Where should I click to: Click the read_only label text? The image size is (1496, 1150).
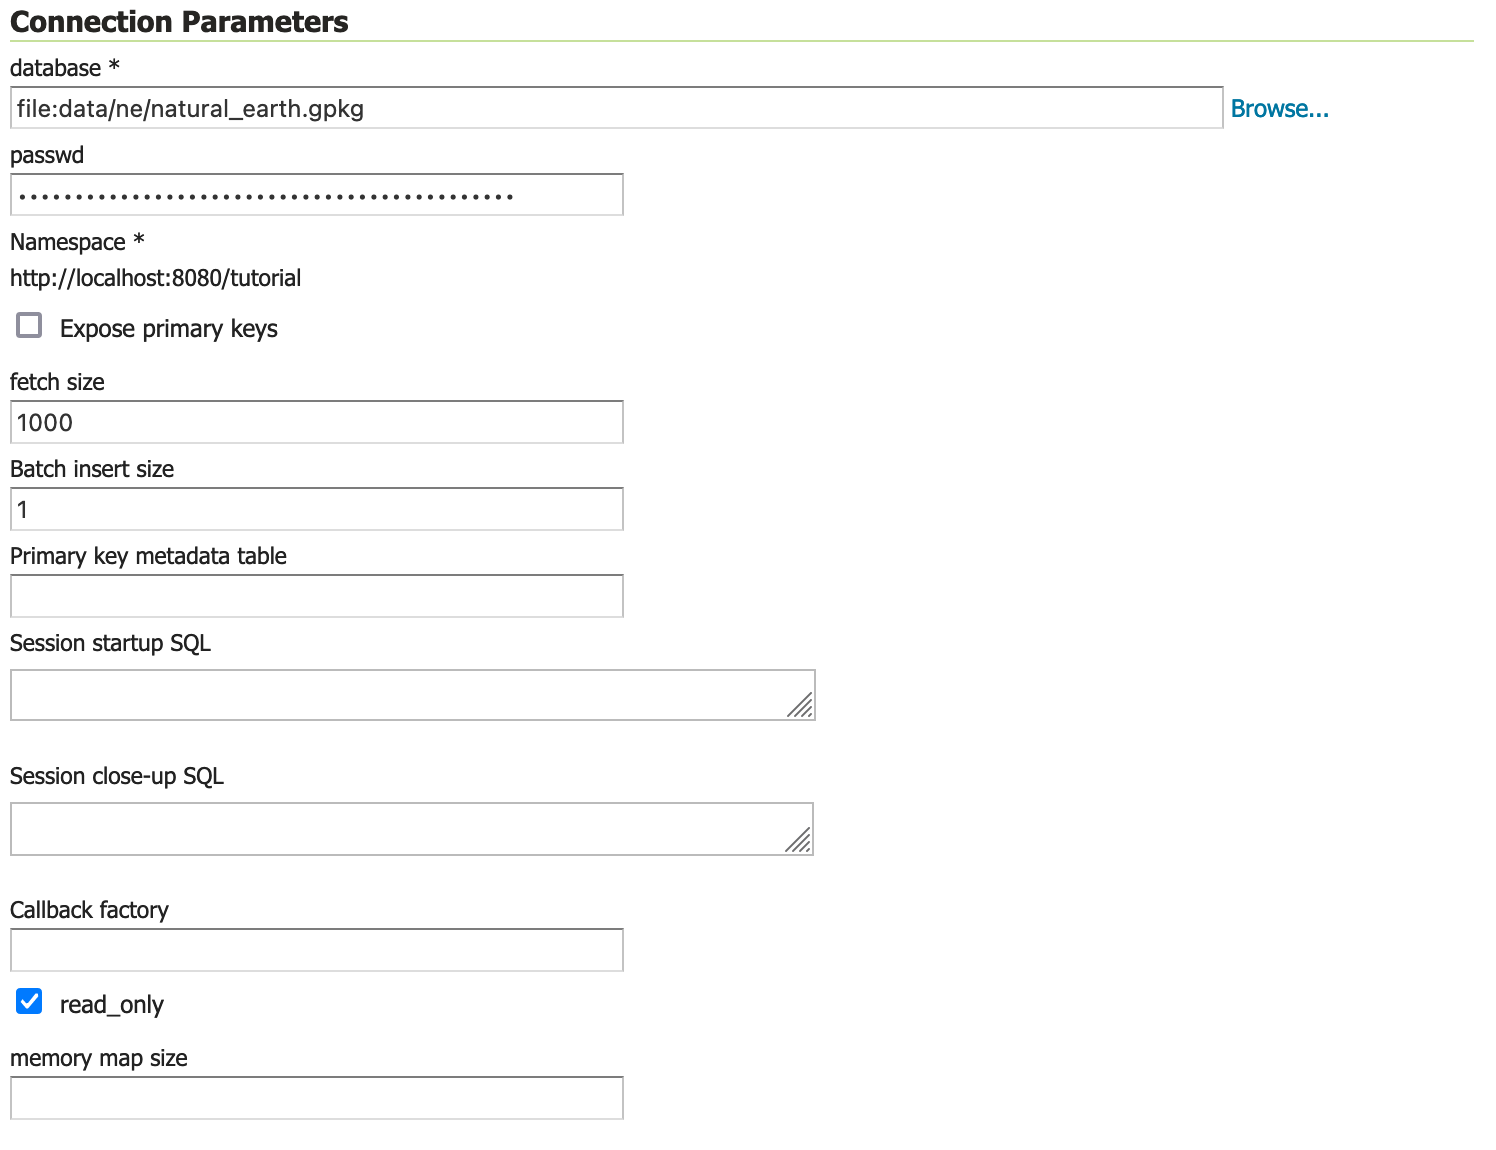pos(111,1005)
